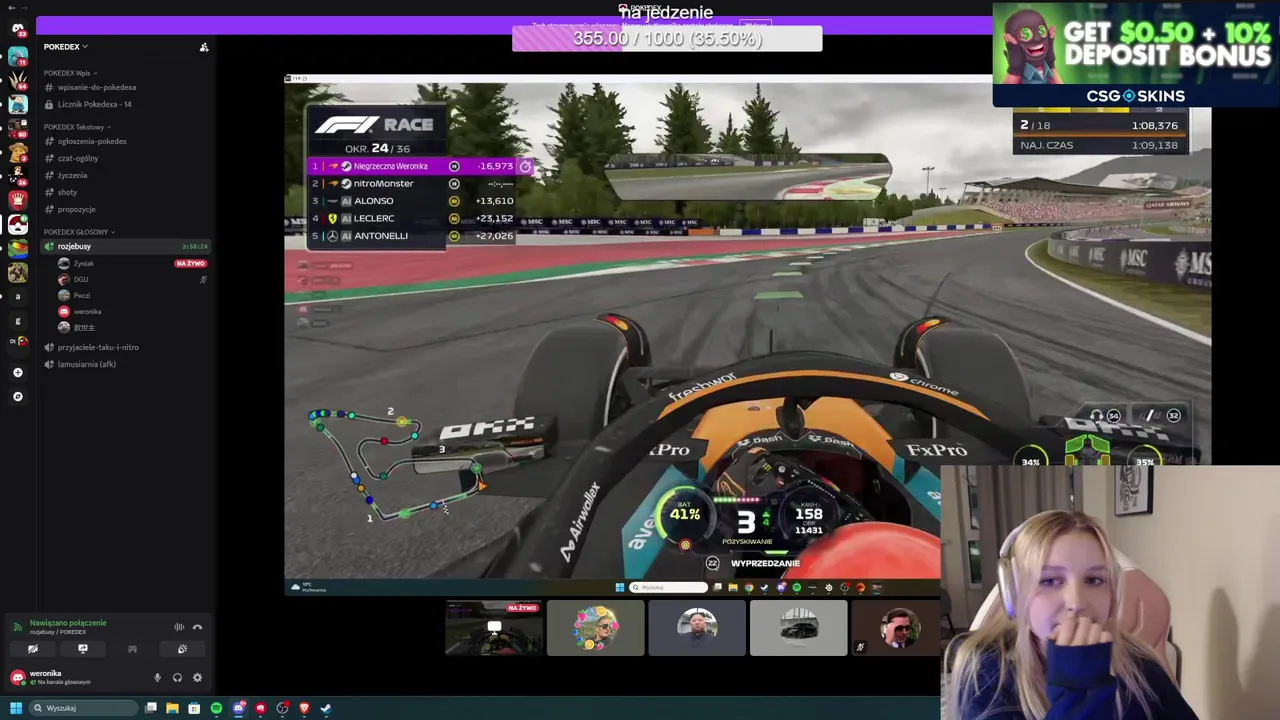Click the CSGOSKINS deposit bonus banner

coord(1136,54)
